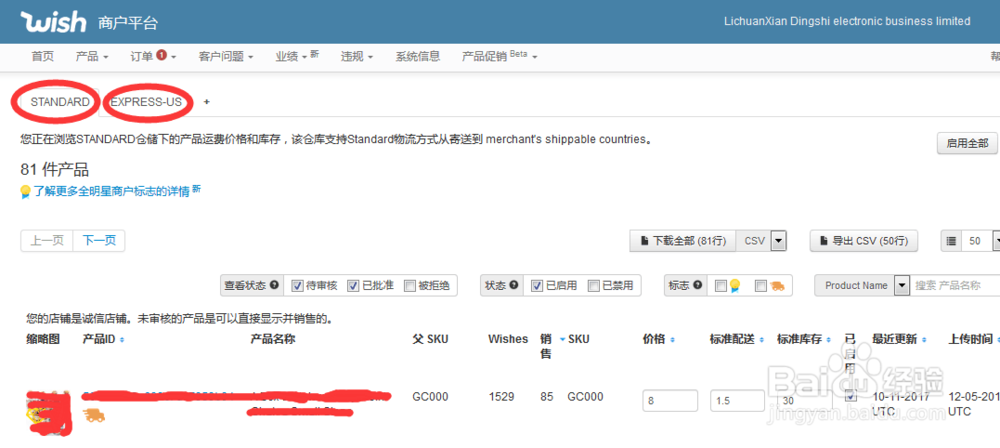Click the inventory field showing 30
Viewport: 1000px width, 448px height.
click(x=804, y=401)
